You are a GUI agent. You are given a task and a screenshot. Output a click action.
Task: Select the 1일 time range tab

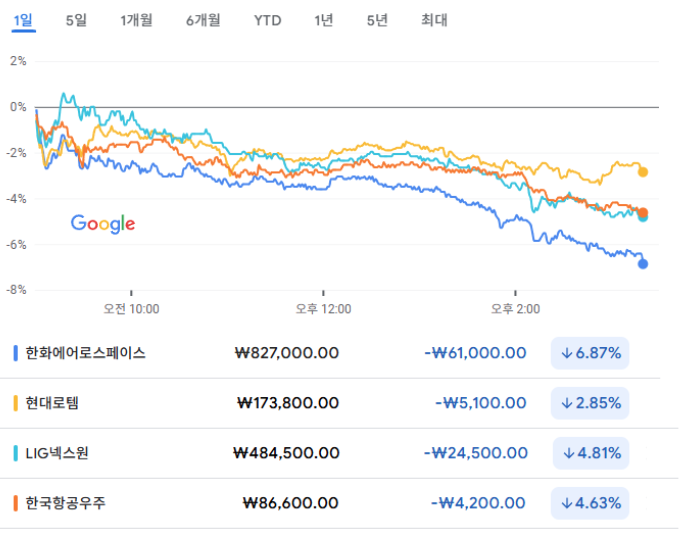(23, 20)
